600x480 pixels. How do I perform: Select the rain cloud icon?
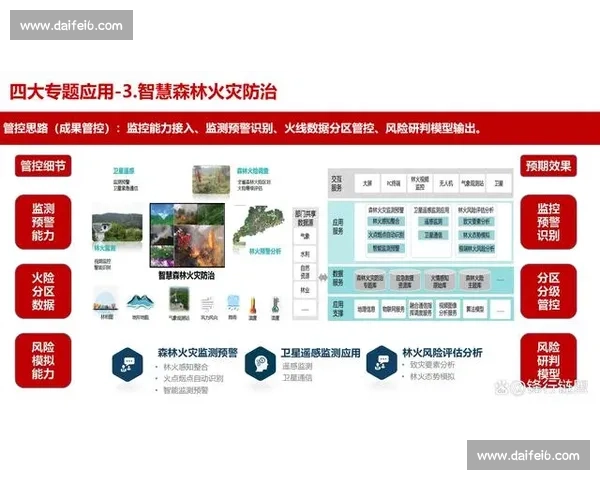[233, 304]
